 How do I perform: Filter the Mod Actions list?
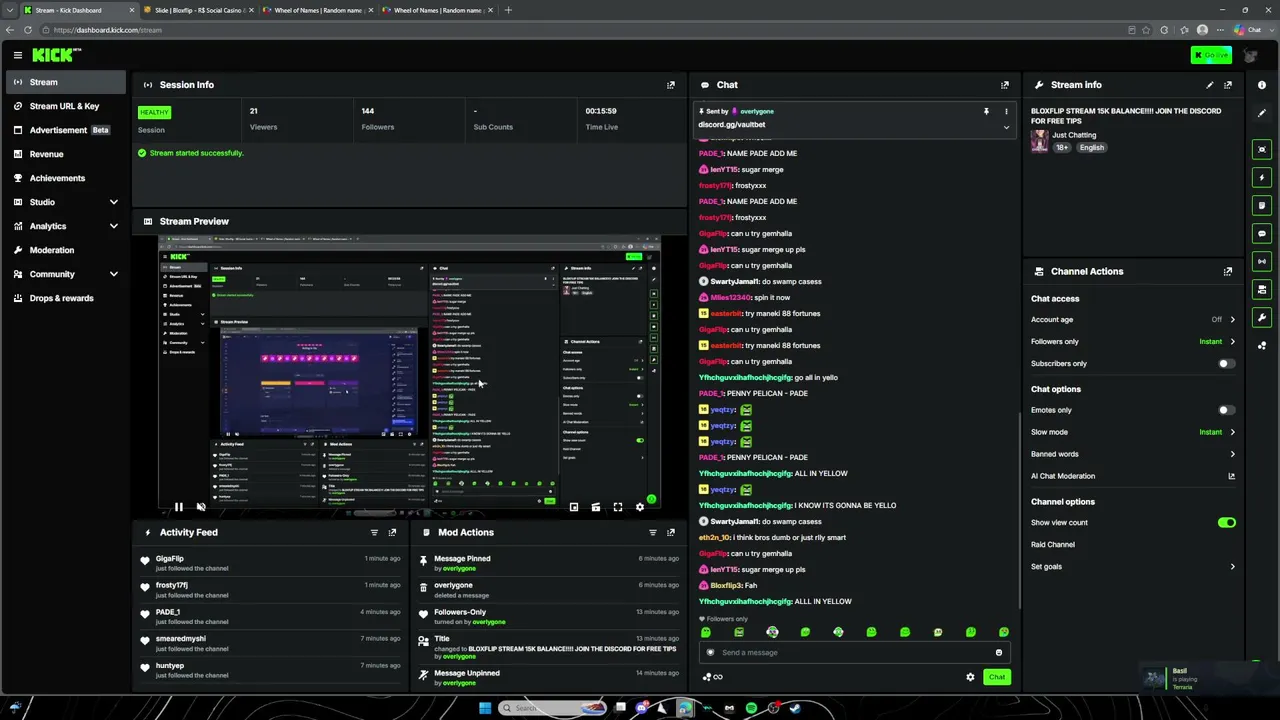653,532
